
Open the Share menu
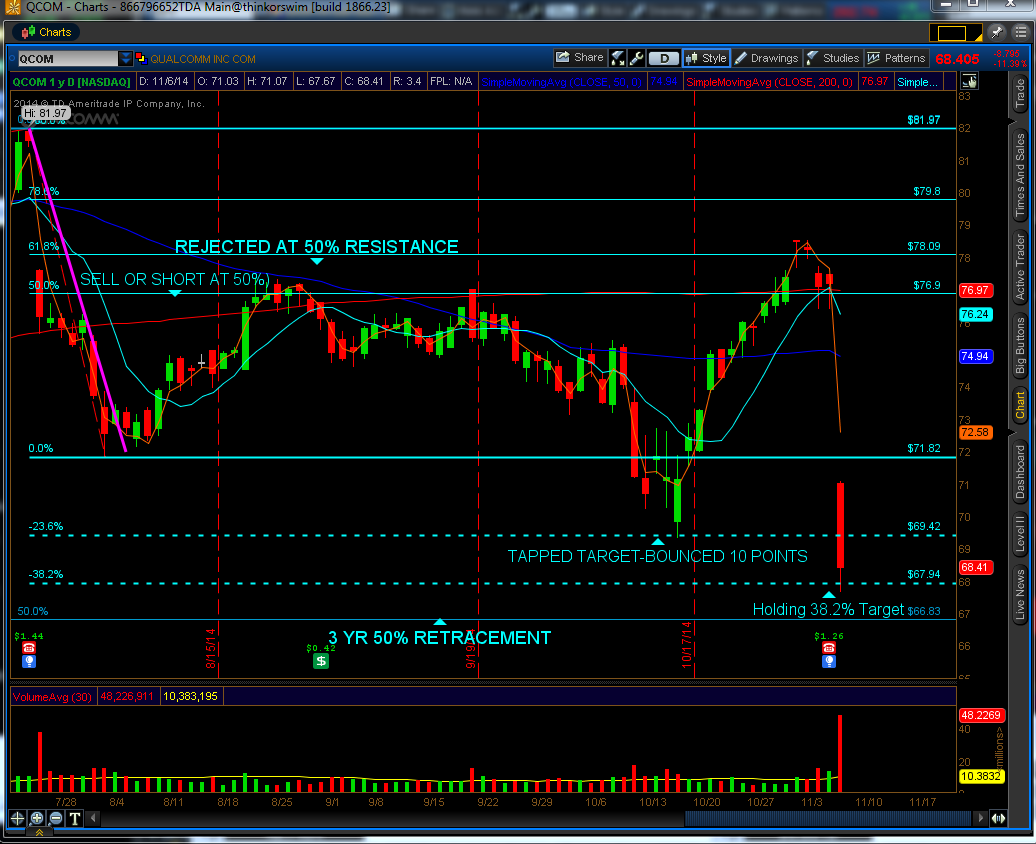click(579, 58)
